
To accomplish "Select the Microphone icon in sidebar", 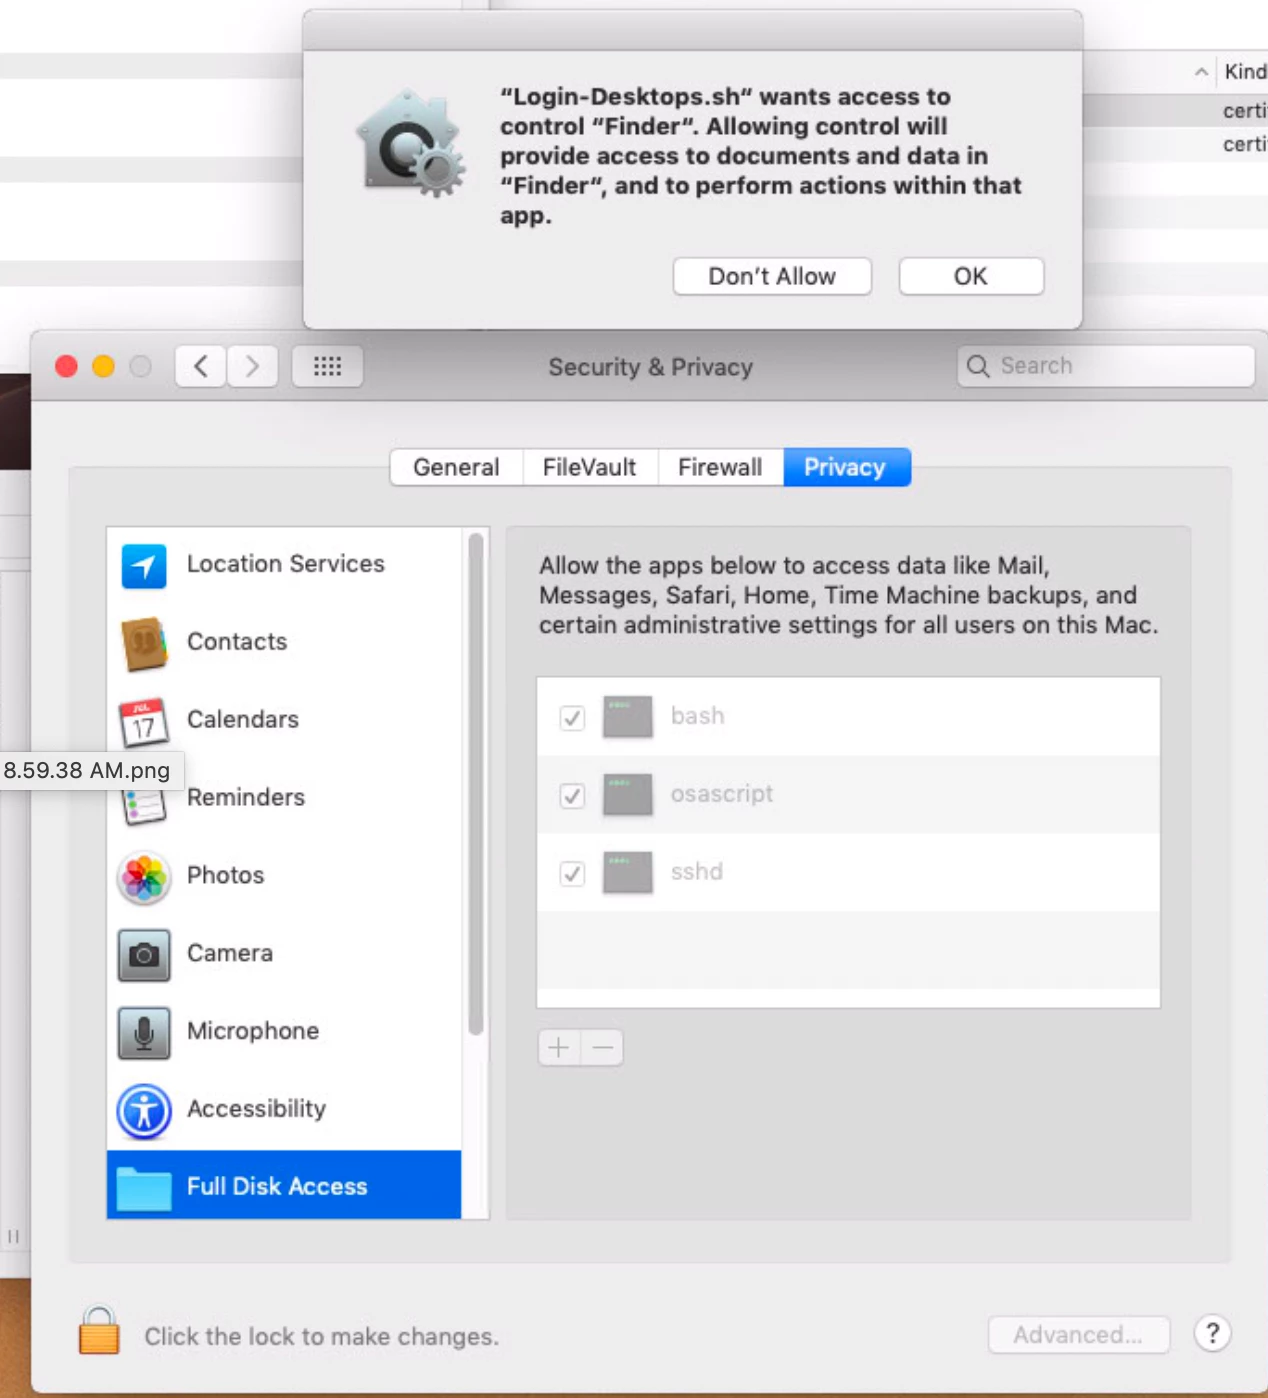I will click(x=144, y=1033).
